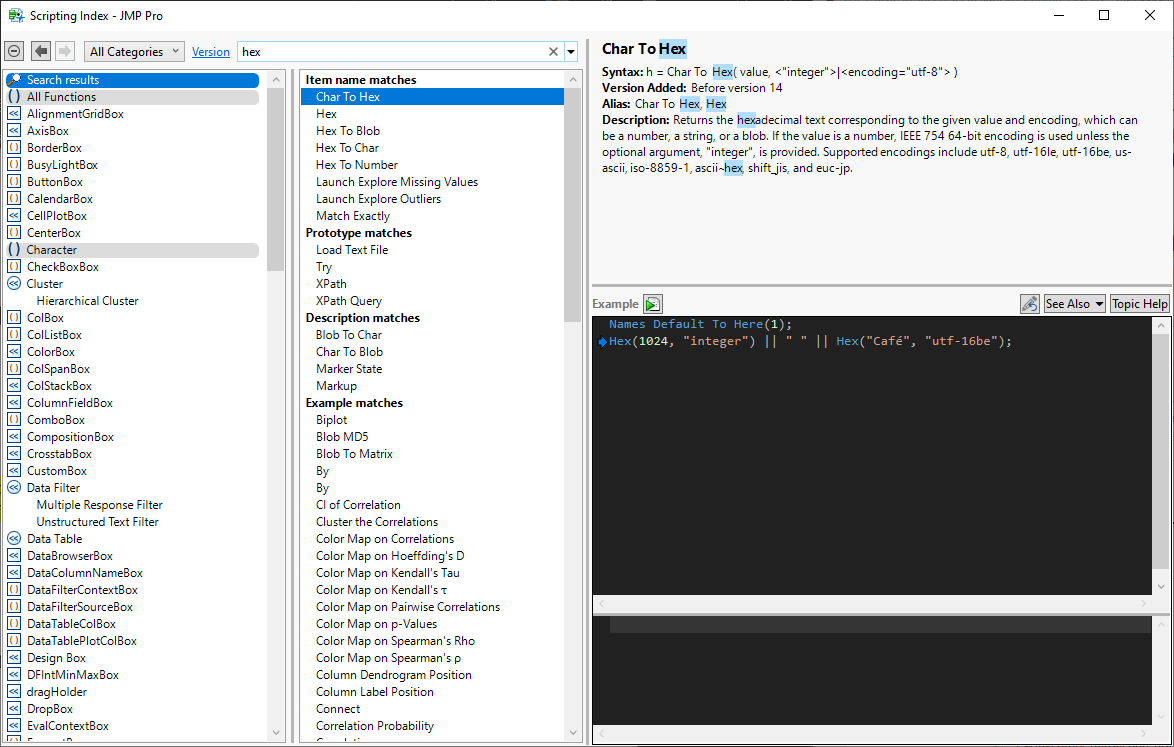Click the AlignmentGridBox icon
Viewport: 1174px width, 747px height.
(14, 114)
